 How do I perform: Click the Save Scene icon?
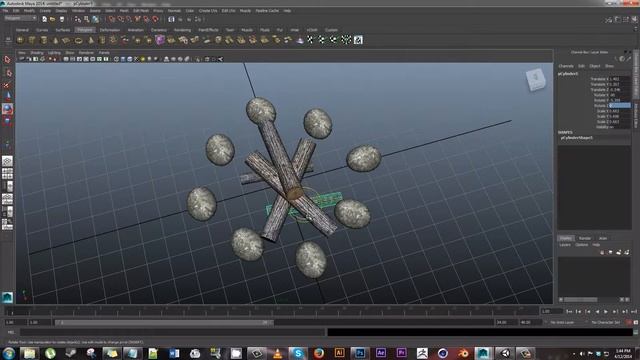click(62, 19)
